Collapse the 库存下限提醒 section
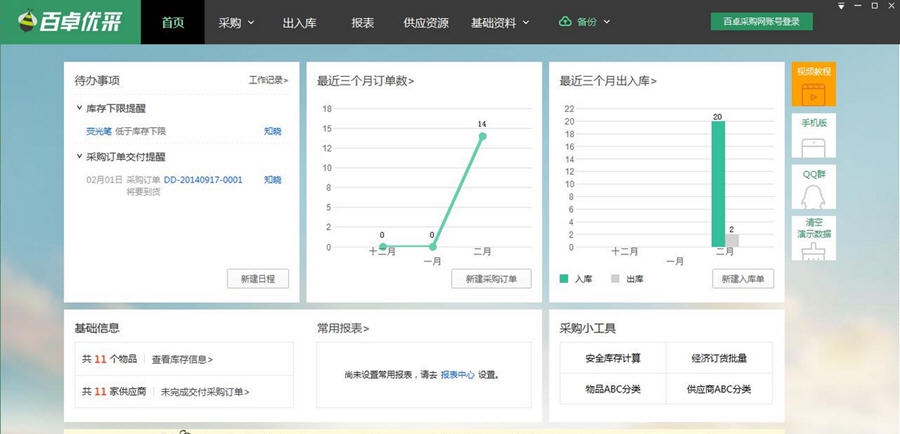Screen dimensions: 900x434 79,108
